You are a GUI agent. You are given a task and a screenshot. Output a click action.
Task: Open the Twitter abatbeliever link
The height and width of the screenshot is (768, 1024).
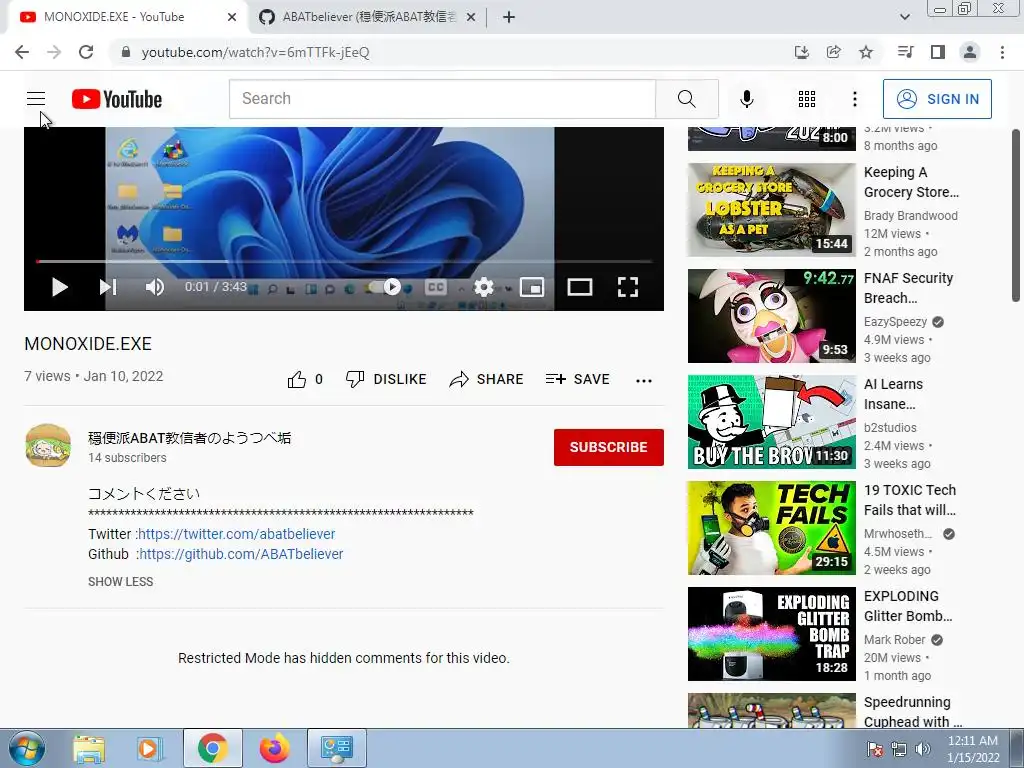coord(236,534)
